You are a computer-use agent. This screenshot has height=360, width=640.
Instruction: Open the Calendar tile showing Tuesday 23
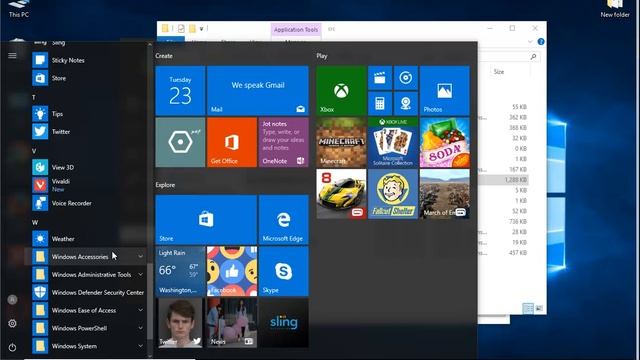(180, 91)
